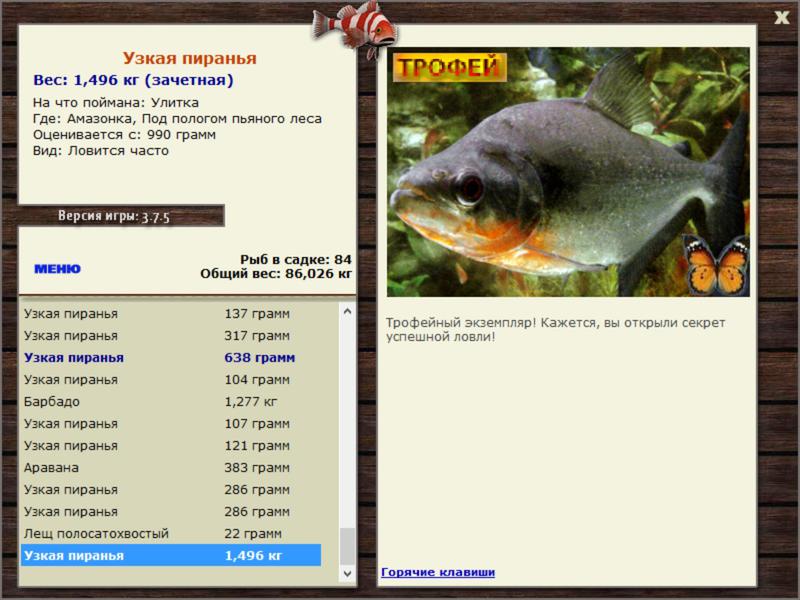Select Барбадо 1,277 кг row
Viewport: 800px width, 600px height.
[x=171, y=402]
